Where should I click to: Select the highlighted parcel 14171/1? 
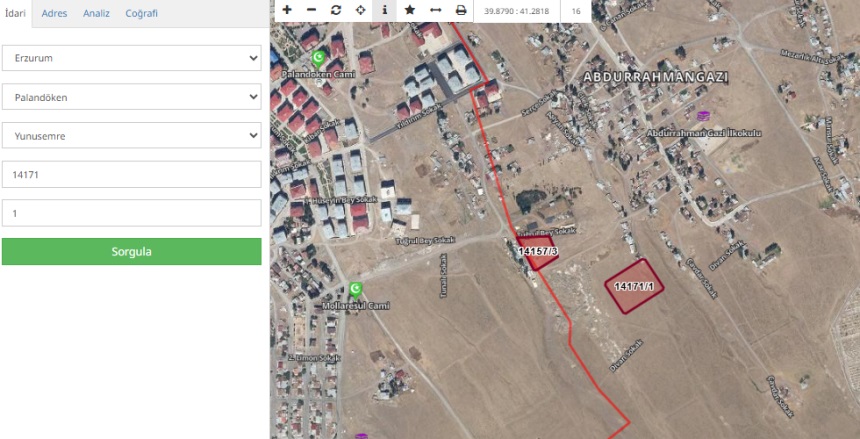634,286
